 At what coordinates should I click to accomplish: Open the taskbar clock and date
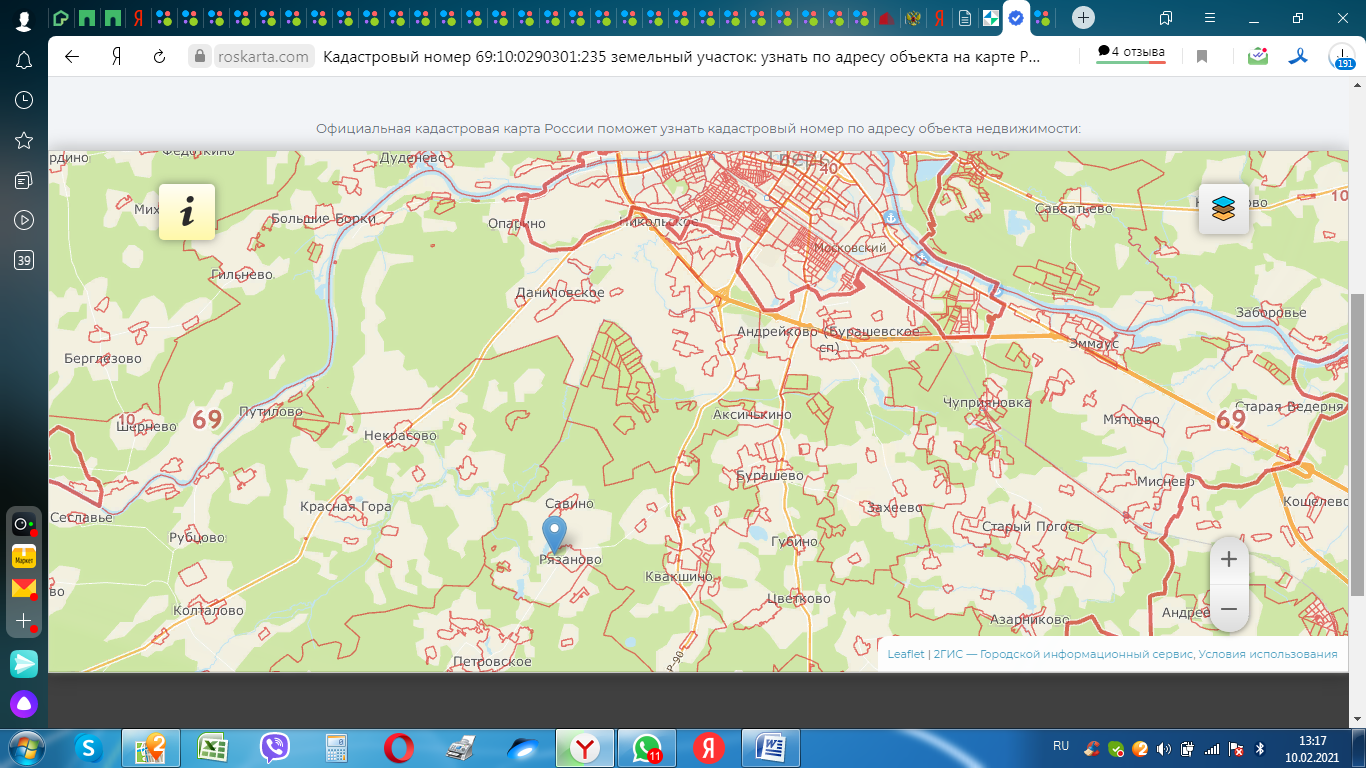click(1311, 748)
